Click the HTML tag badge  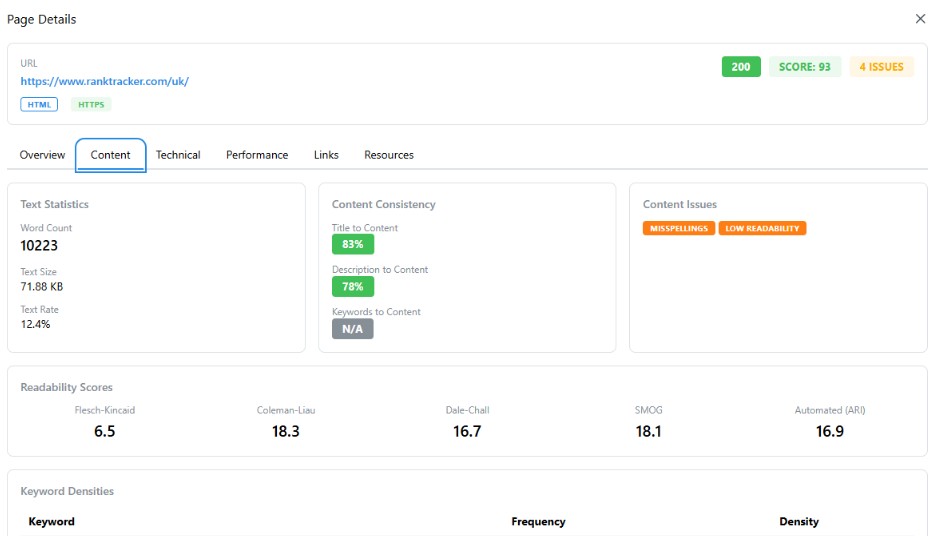point(39,104)
